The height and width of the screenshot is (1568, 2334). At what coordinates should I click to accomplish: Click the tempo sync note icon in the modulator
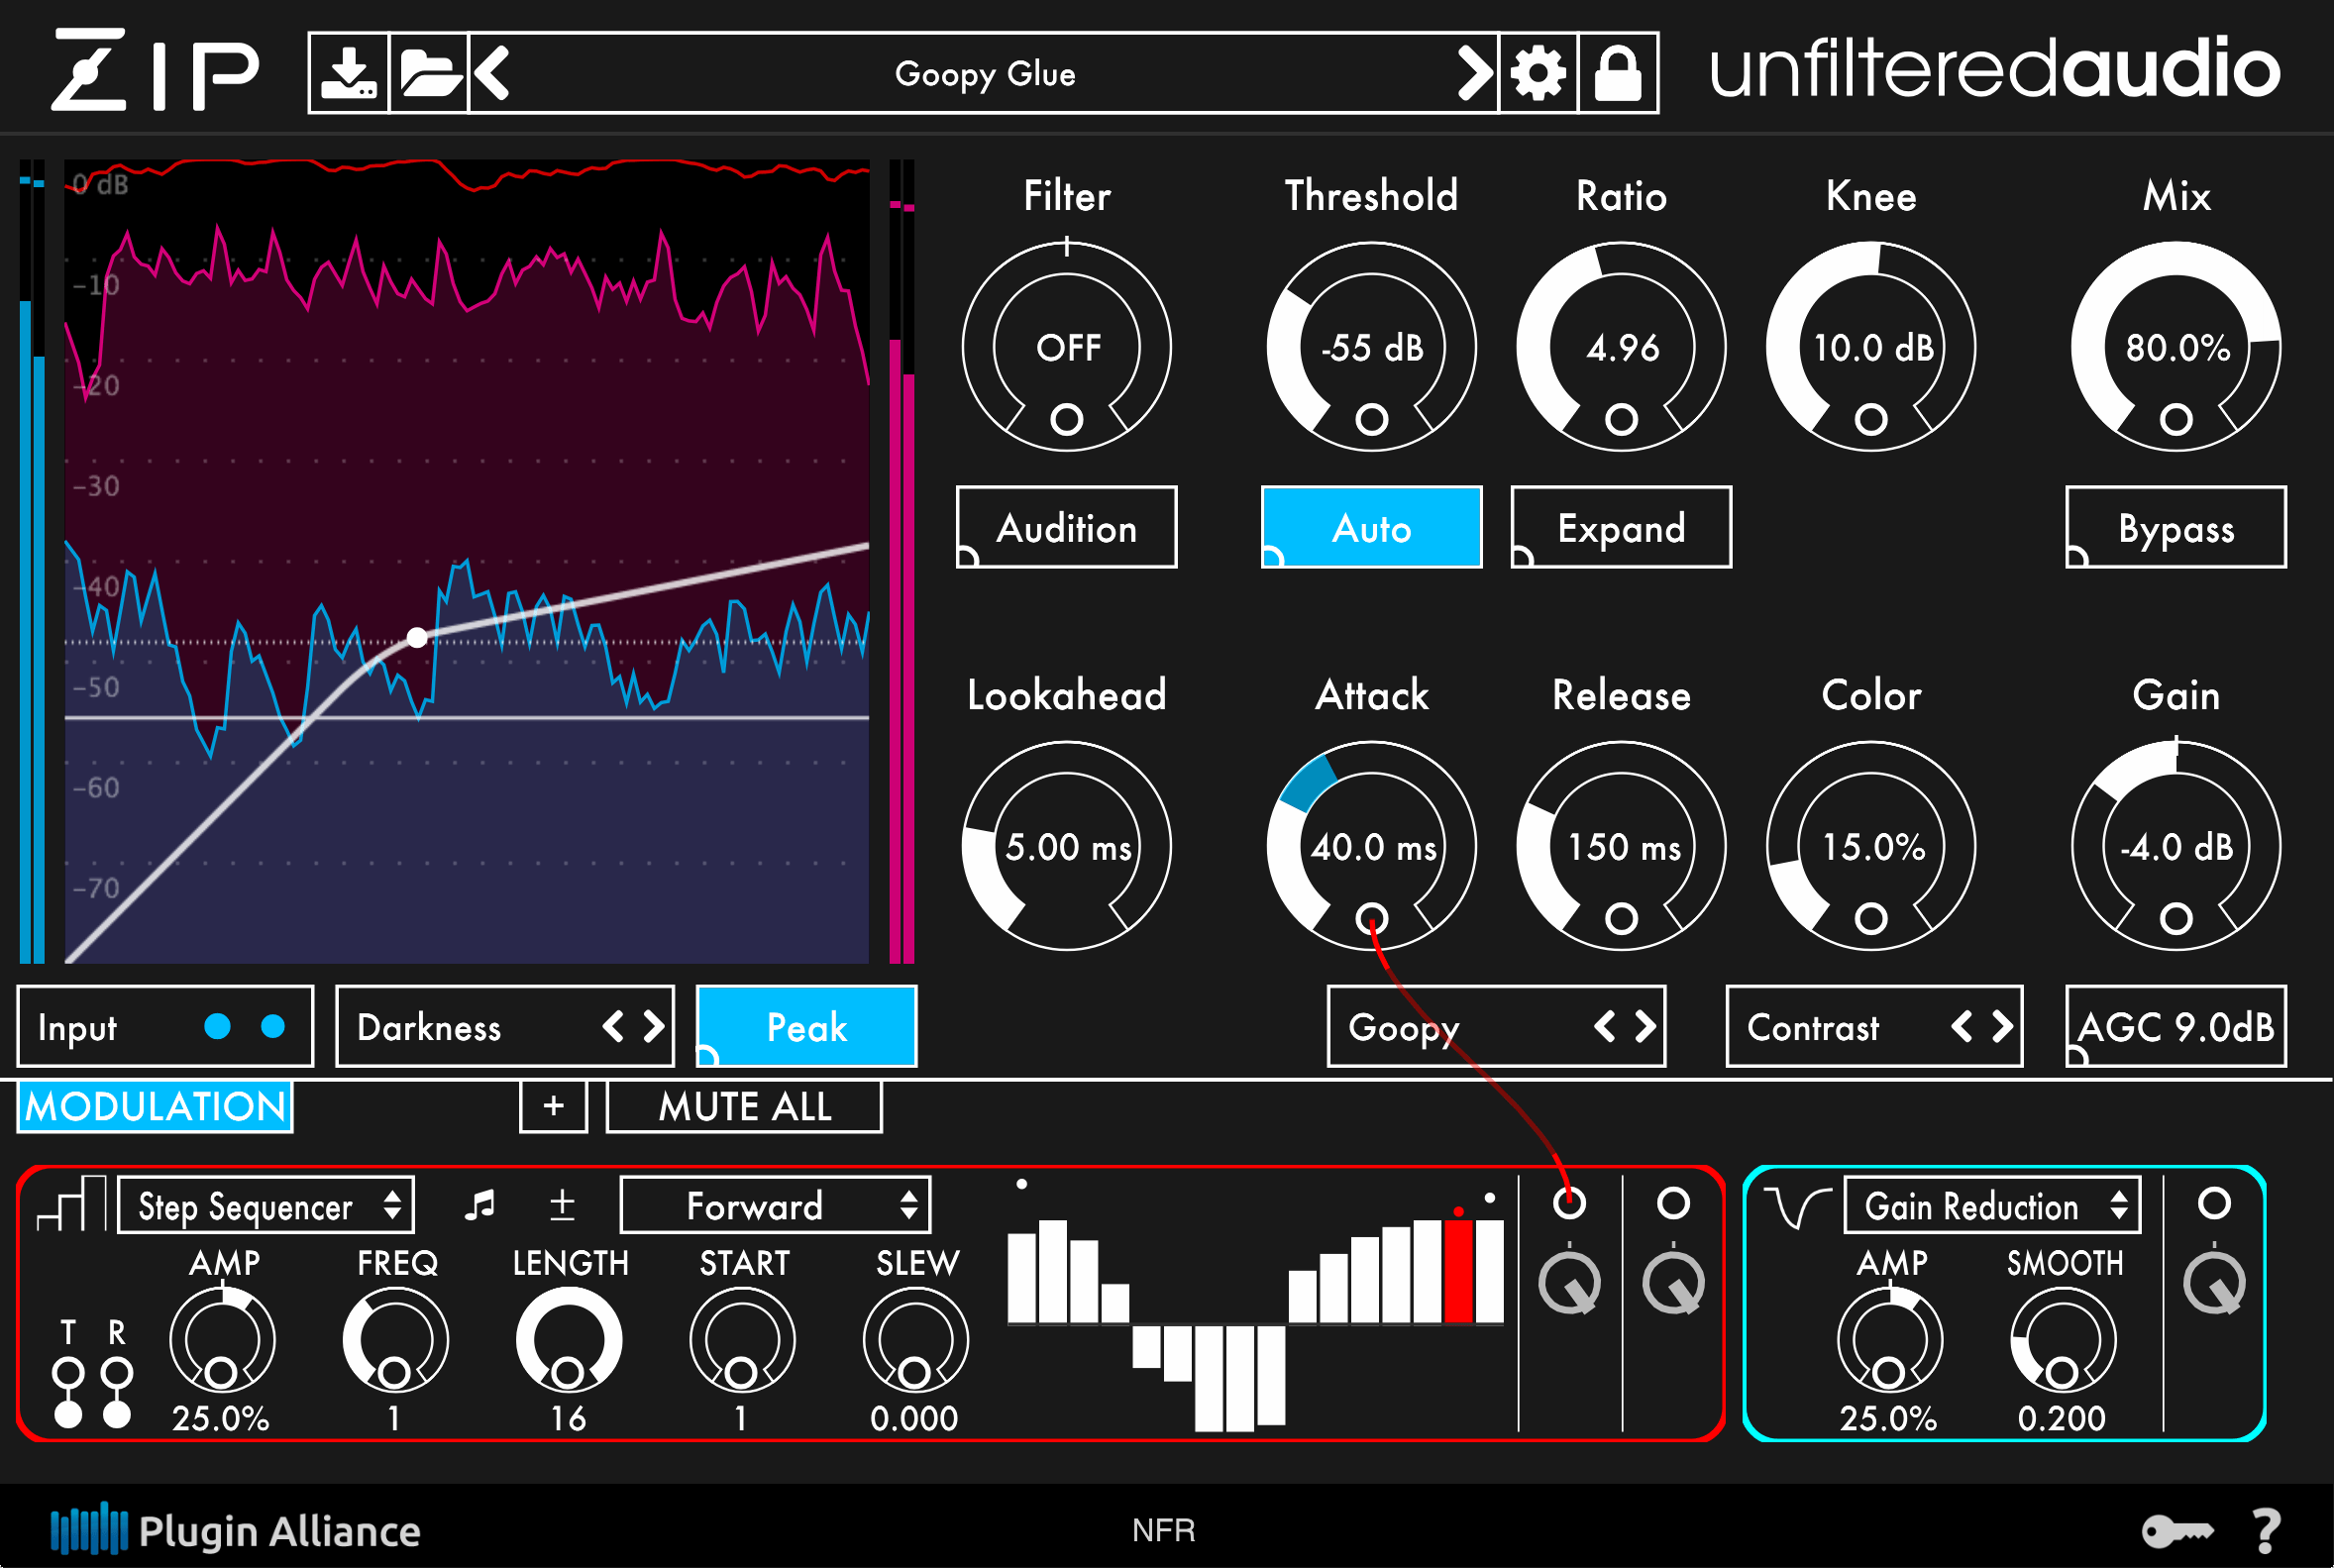[483, 1205]
